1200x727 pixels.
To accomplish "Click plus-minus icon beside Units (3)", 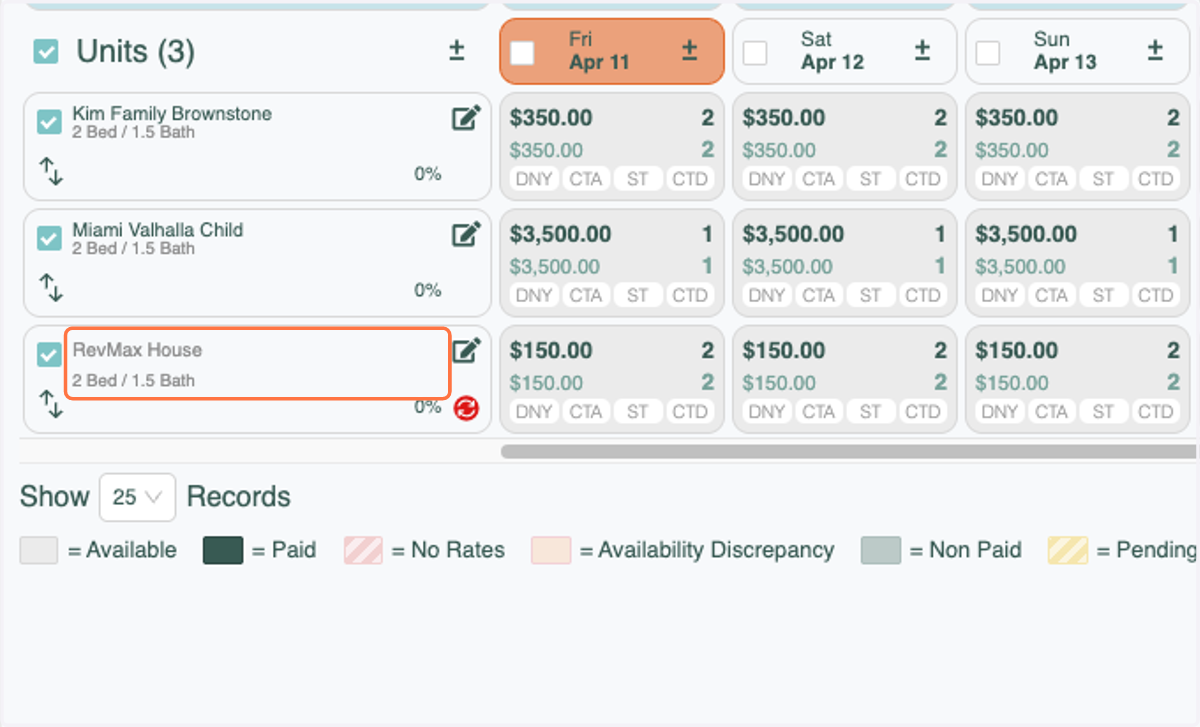I will (x=456, y=50).
